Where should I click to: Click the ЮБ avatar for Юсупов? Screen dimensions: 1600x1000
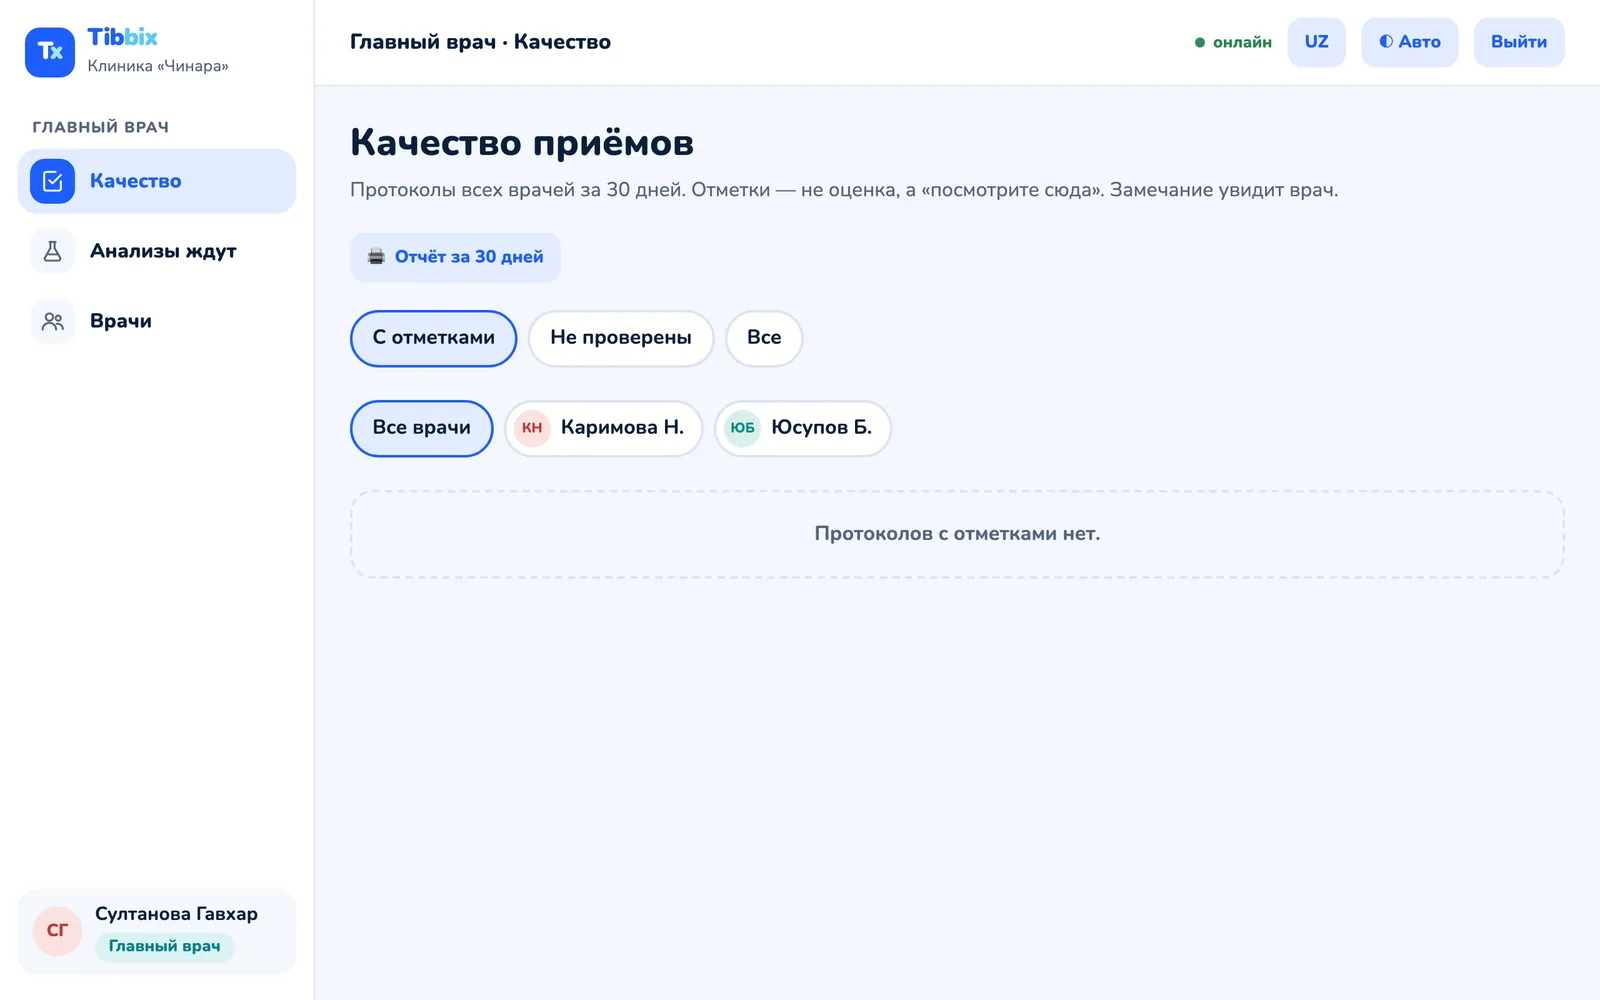coord(742,428)
